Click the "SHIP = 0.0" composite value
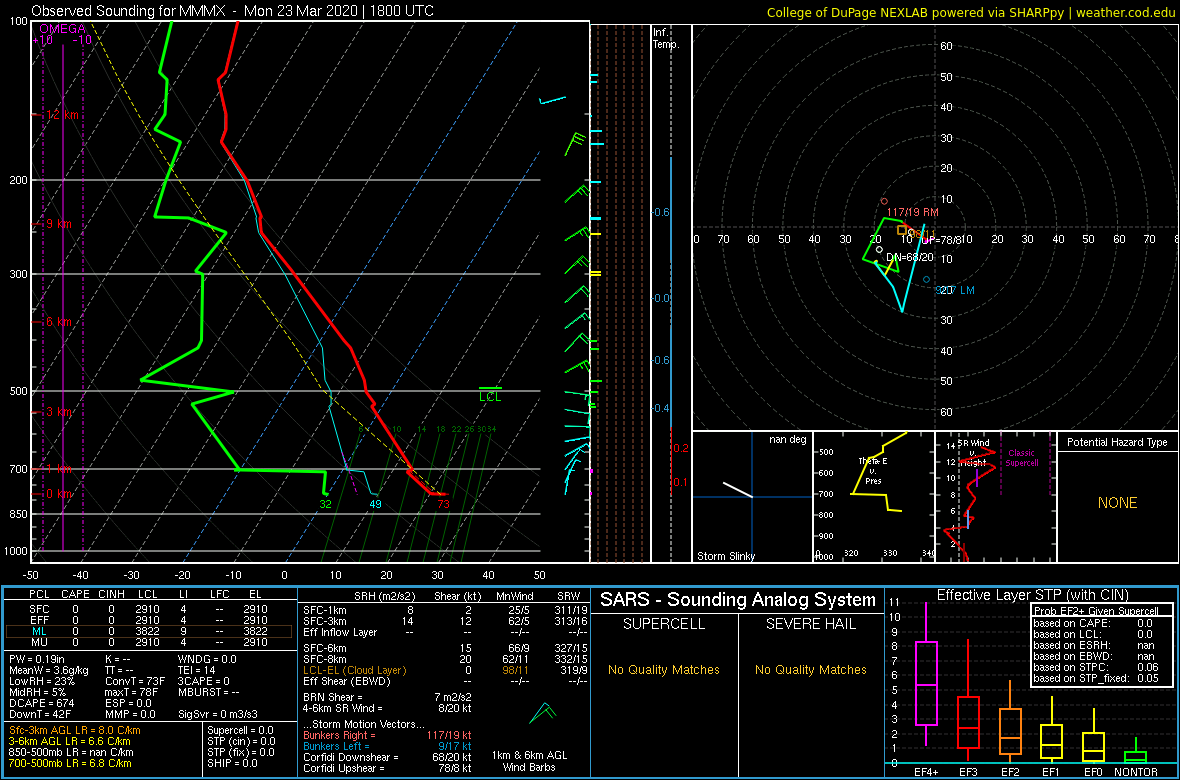The image size is (1180, 780). [235, 763]
